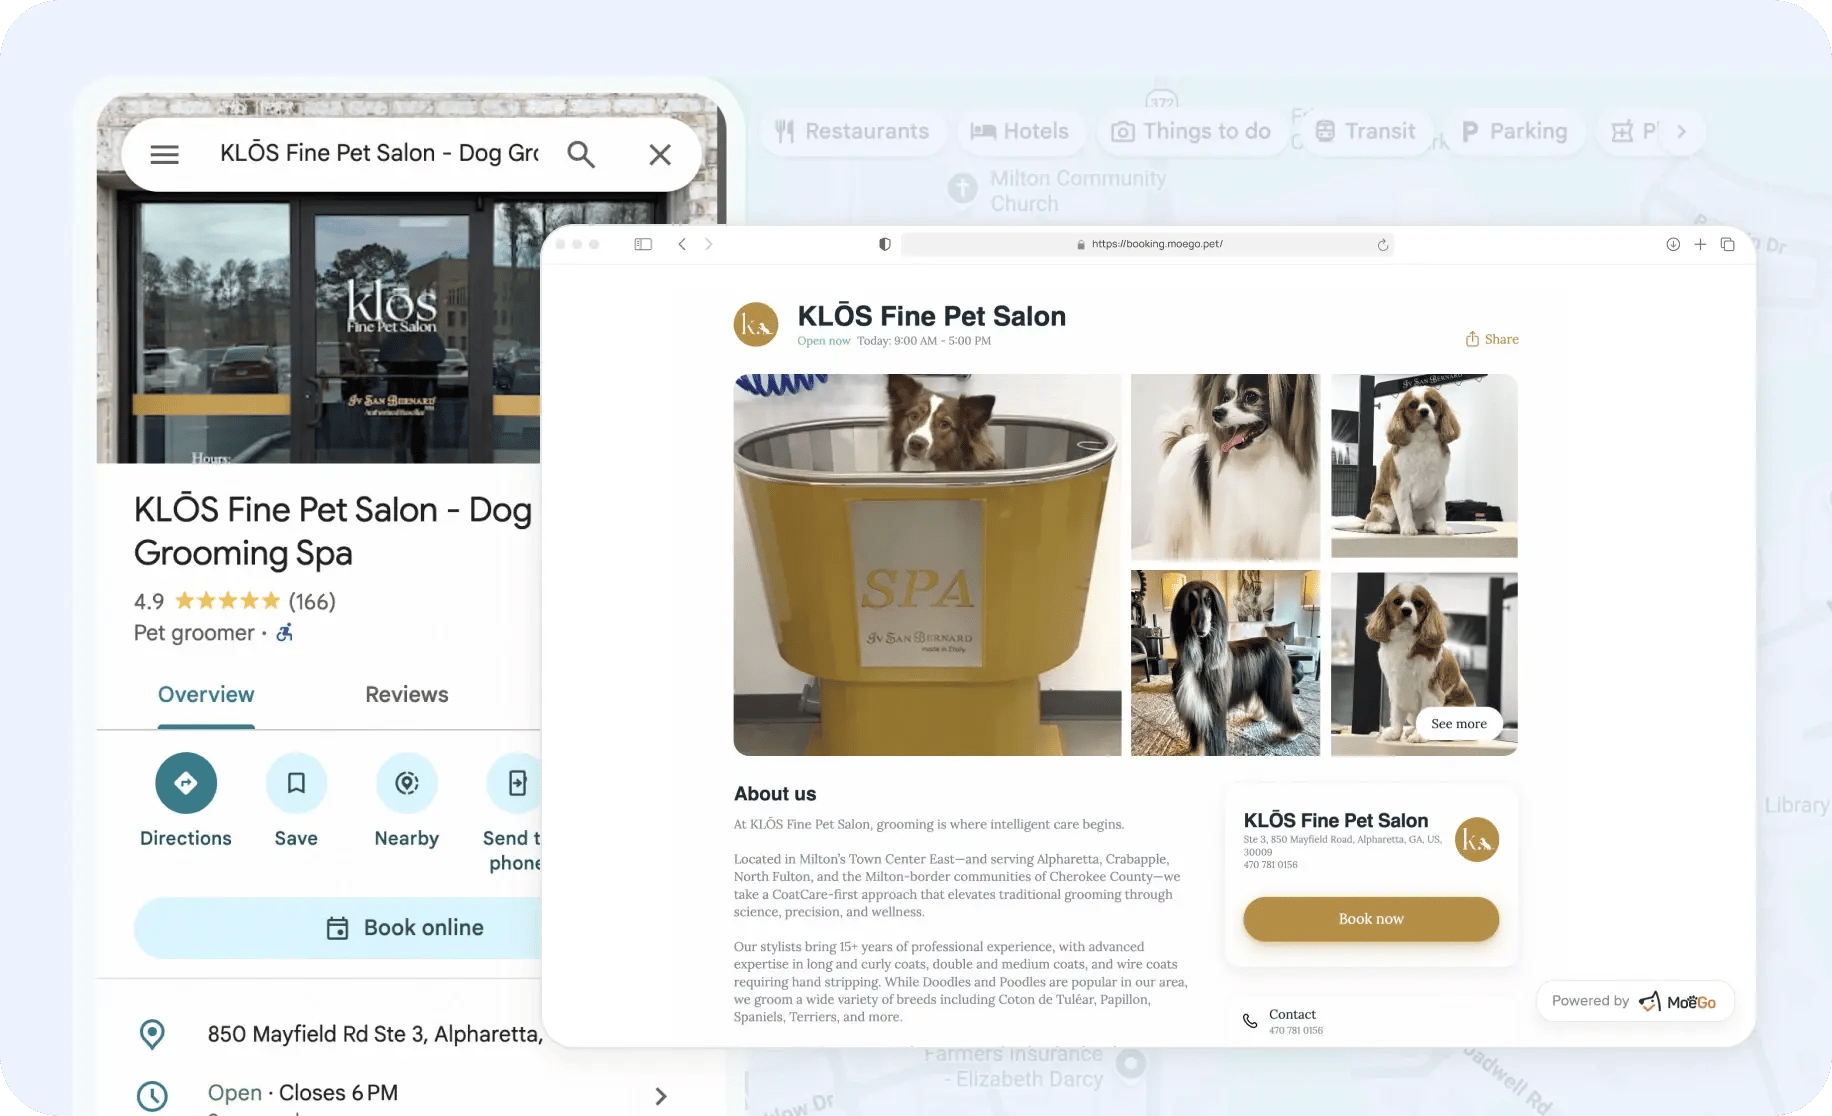
Task: Click the gold Book now button
Action: tap(1371, 919)
